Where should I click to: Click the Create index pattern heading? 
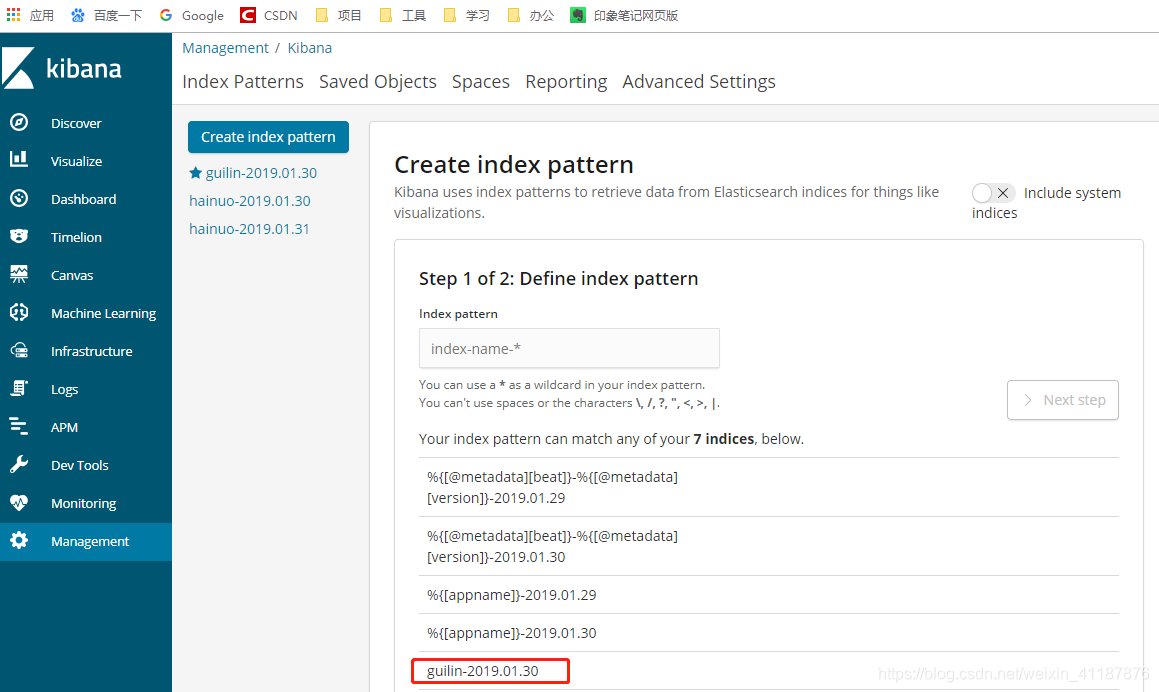click(514, 164)
